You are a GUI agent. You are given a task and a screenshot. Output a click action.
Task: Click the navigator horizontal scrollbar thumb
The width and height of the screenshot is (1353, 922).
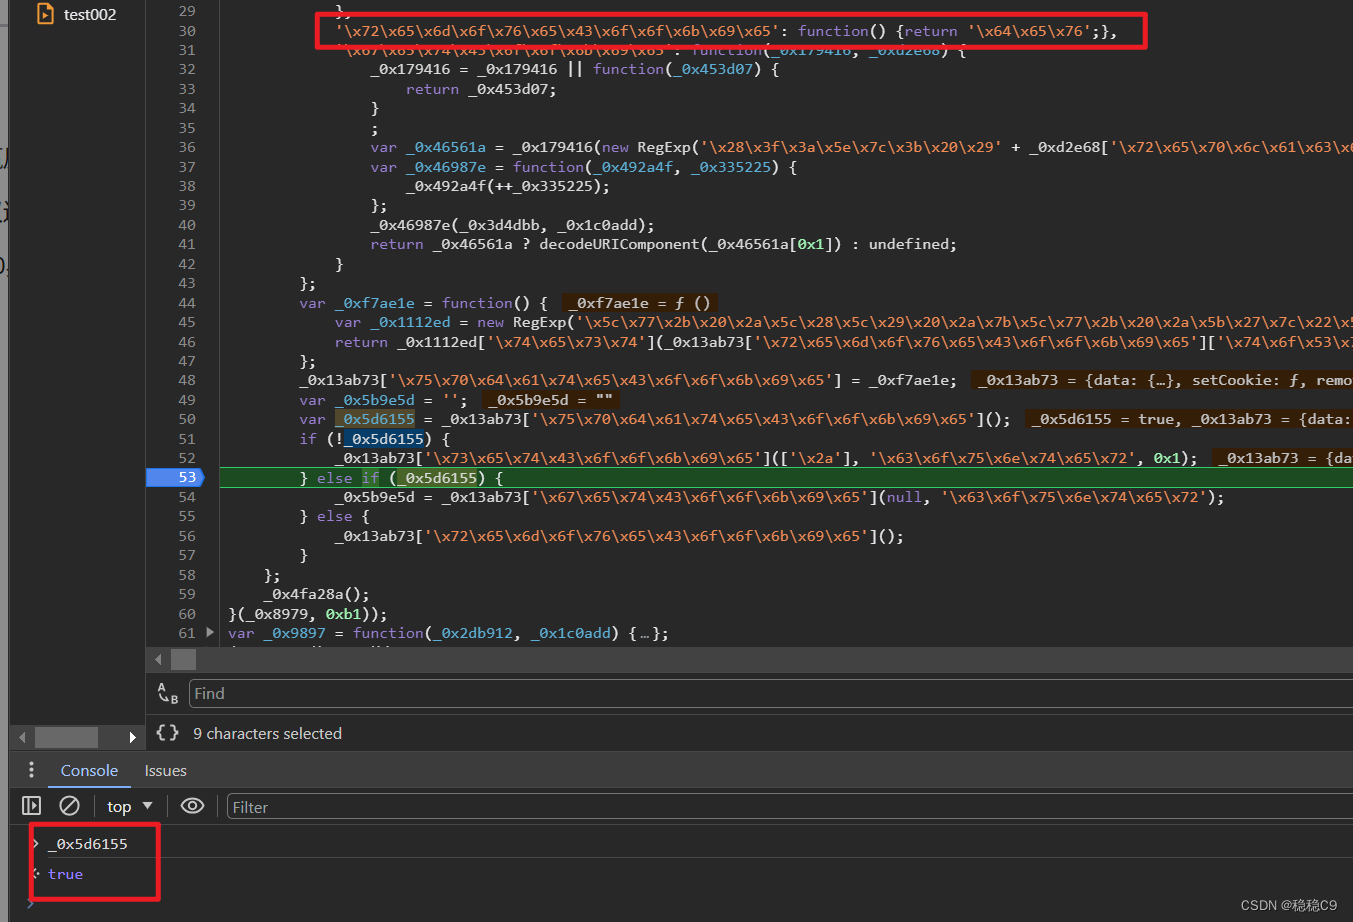coord(66,737)
